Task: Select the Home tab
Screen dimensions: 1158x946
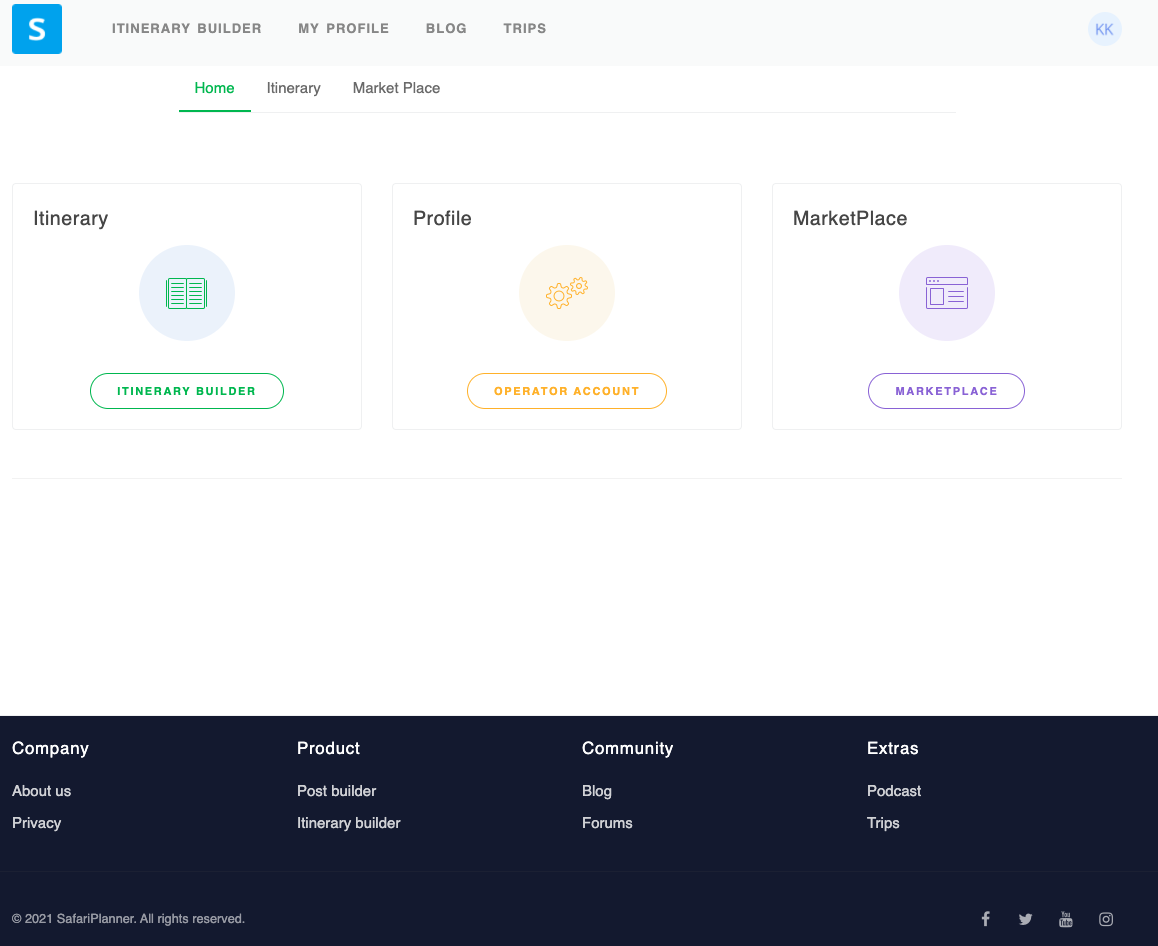Action: (x=214, y=88)
